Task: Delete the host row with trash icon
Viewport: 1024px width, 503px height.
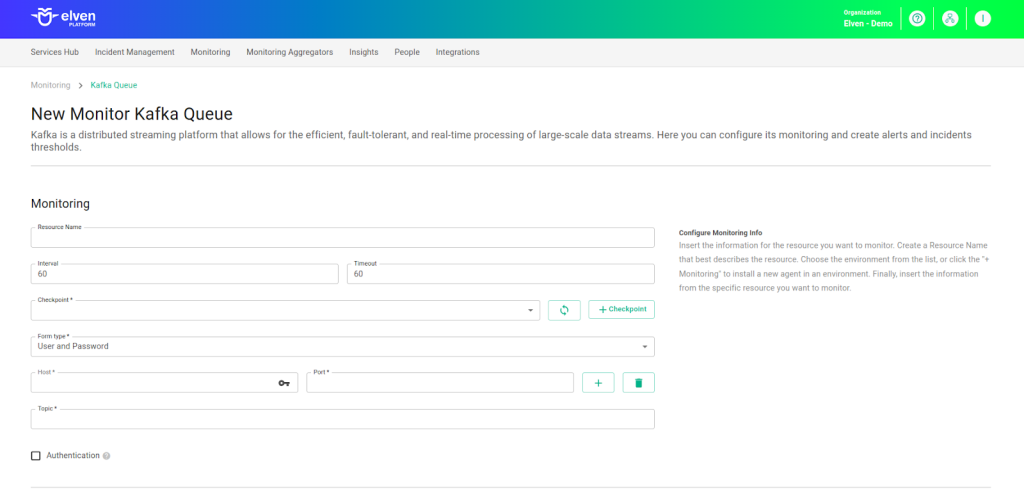Action: pos(638,383)
